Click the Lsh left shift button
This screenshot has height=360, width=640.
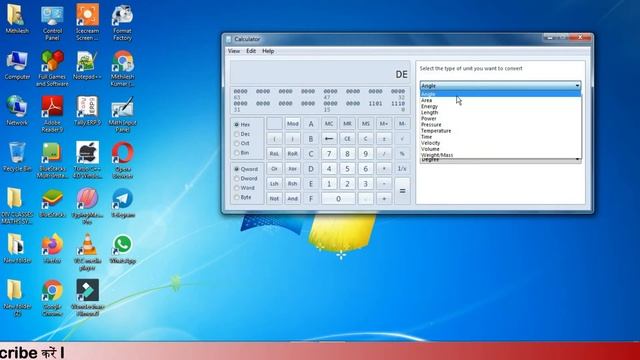tap(274, 184)
